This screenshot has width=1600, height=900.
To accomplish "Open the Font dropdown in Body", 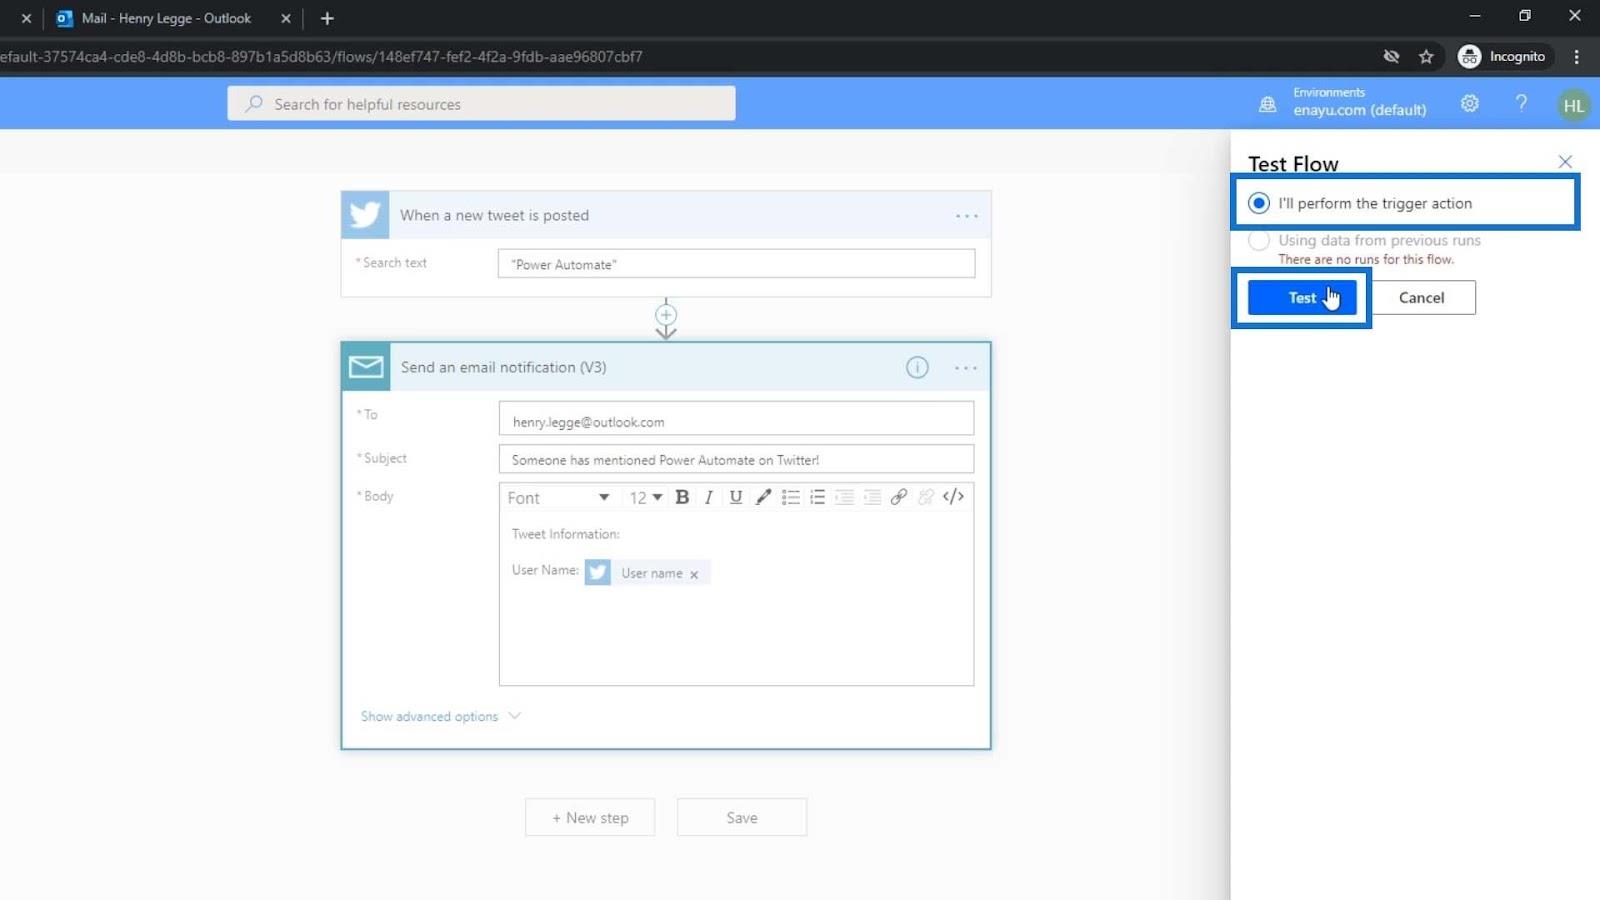I will pyautogui.click(x=558, y=497).
